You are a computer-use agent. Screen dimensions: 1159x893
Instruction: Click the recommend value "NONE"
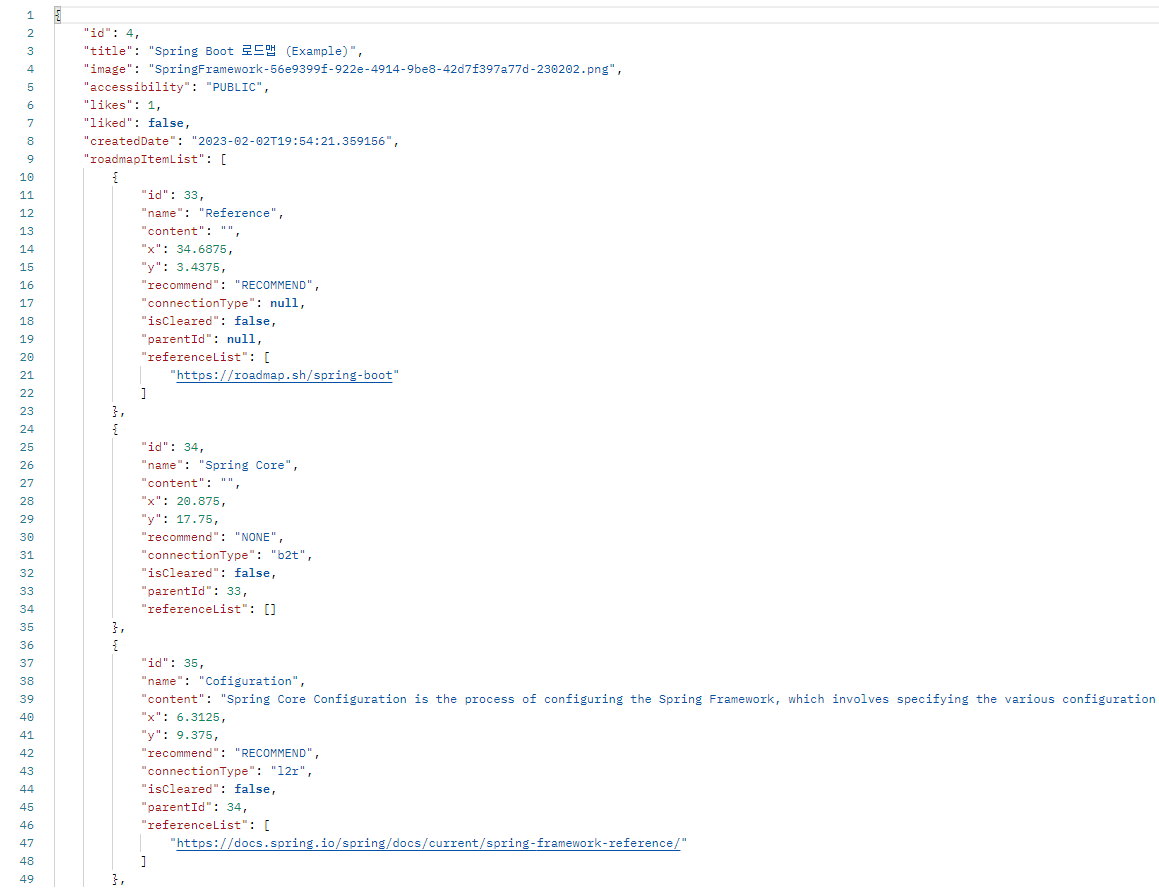tap(256, 537)
